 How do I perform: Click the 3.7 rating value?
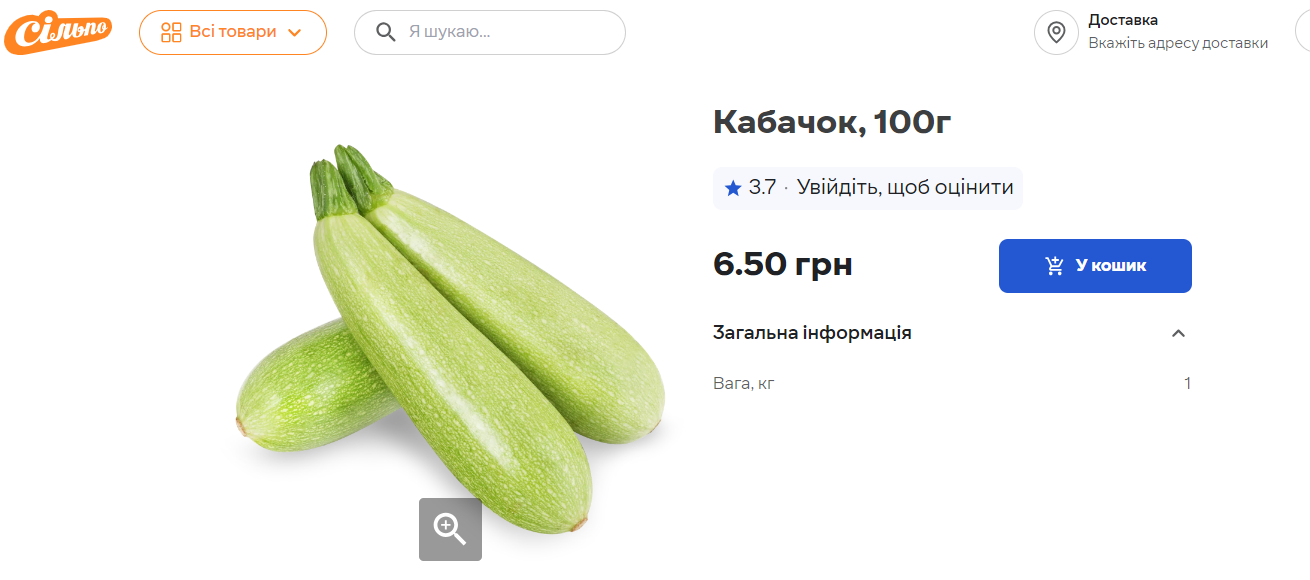(x=762, y=188)
